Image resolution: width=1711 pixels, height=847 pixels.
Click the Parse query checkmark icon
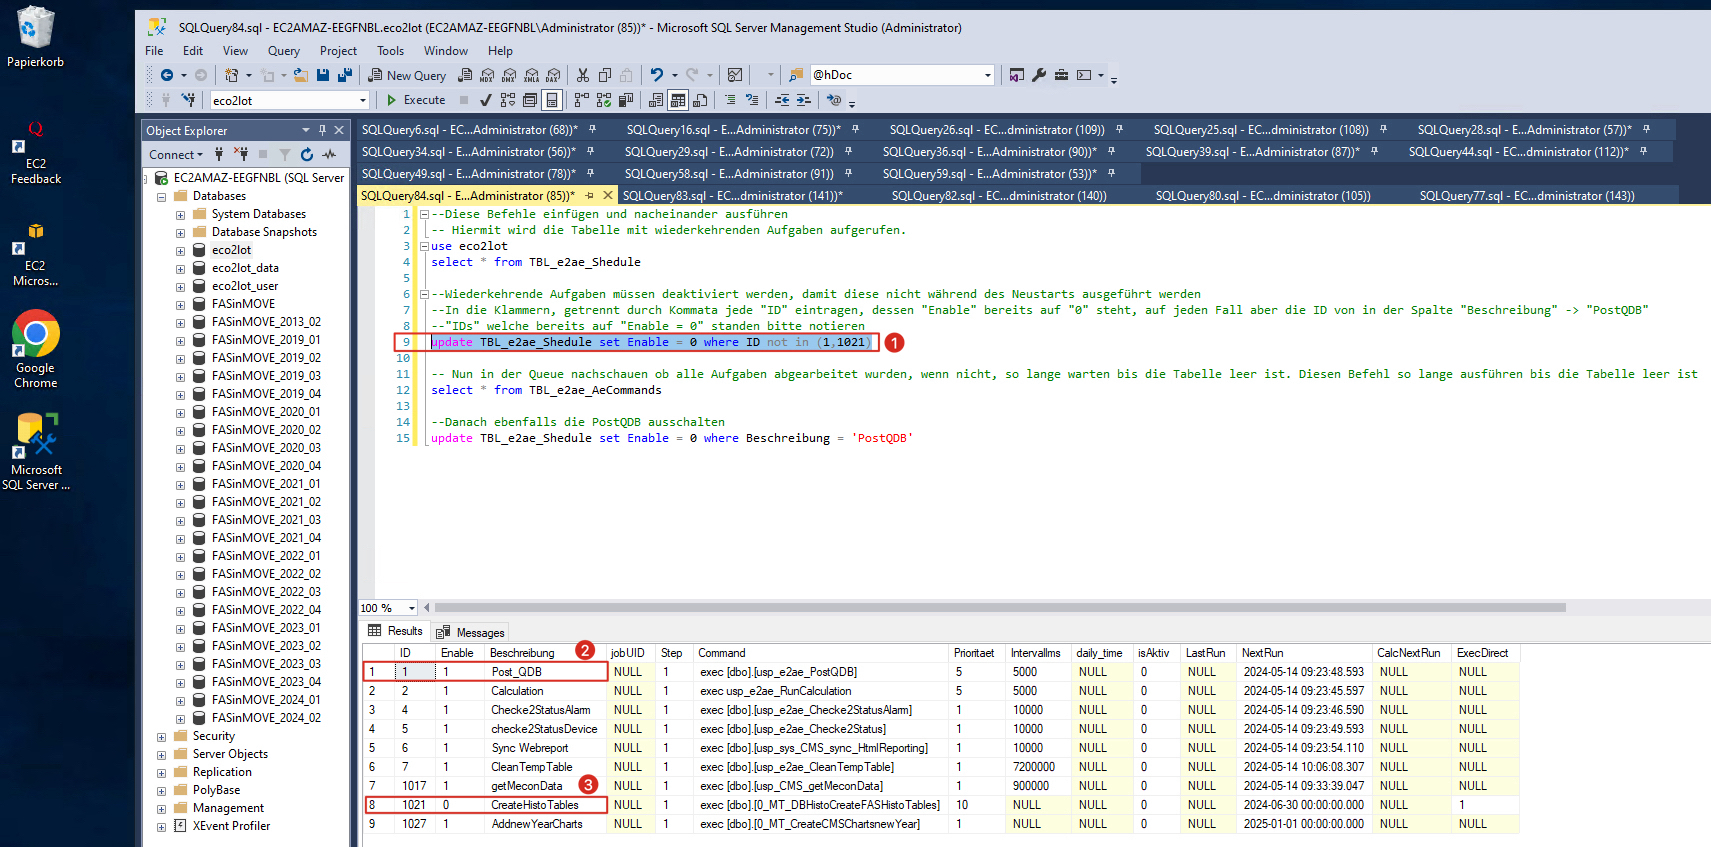[x=486, y=100]
